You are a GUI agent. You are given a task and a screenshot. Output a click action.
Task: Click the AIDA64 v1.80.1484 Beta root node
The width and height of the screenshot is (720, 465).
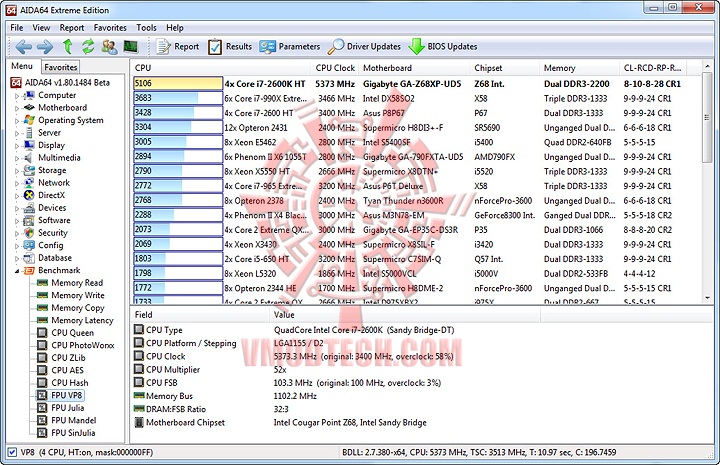pyautogui.click(x=67, y=83)
